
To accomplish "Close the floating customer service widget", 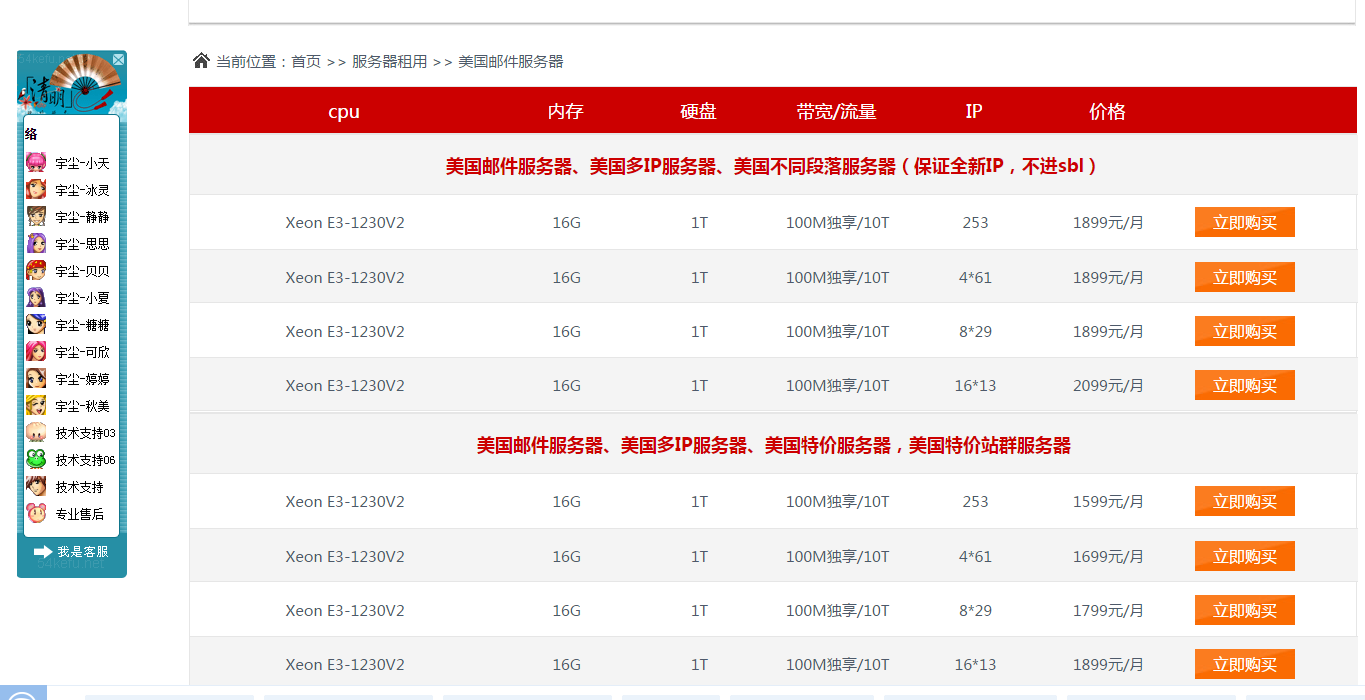I will click(x=118, y=60).
